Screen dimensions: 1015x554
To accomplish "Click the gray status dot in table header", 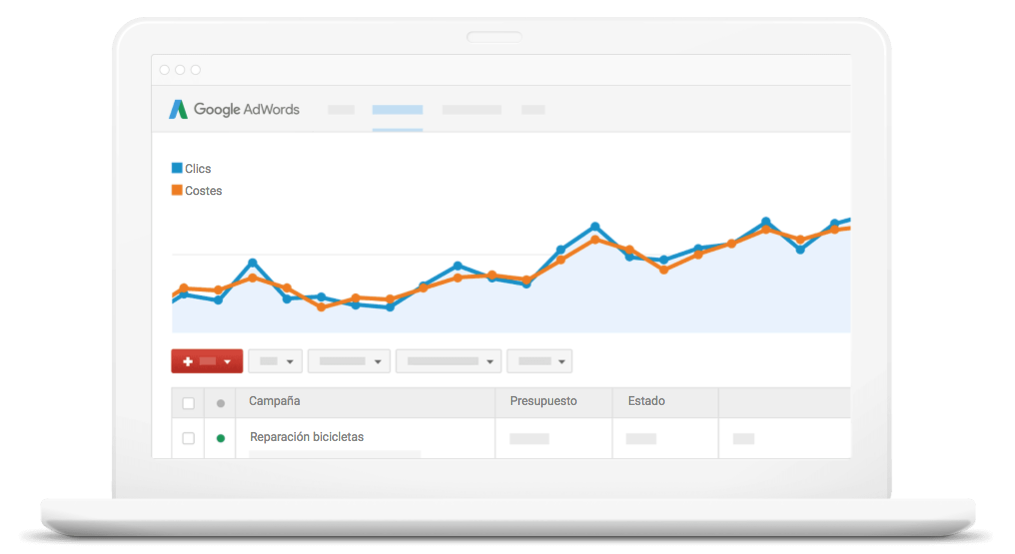I will point(220,403).
